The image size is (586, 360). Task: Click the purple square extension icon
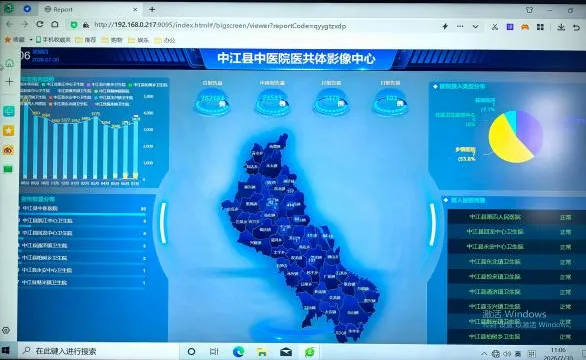click(x=510, y=27)
